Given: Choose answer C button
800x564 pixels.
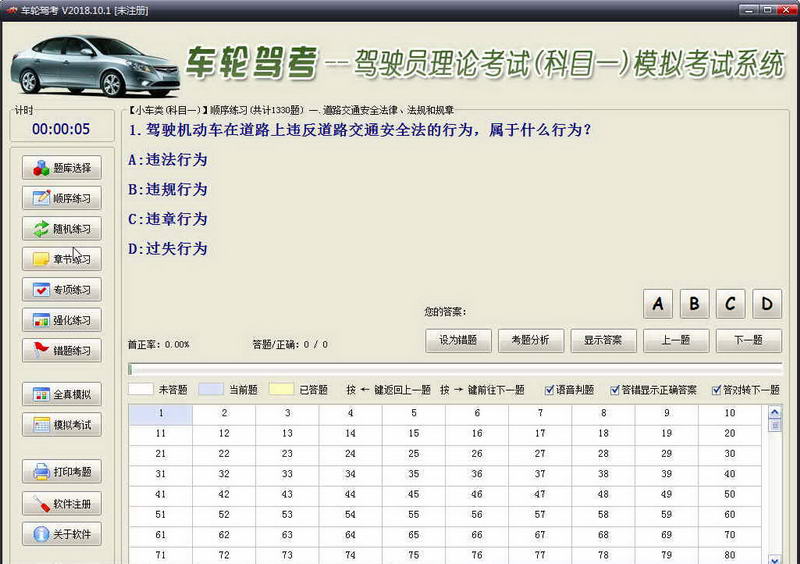Looking at the screenshot, I should pyautogui.click(x=731, y=304).
